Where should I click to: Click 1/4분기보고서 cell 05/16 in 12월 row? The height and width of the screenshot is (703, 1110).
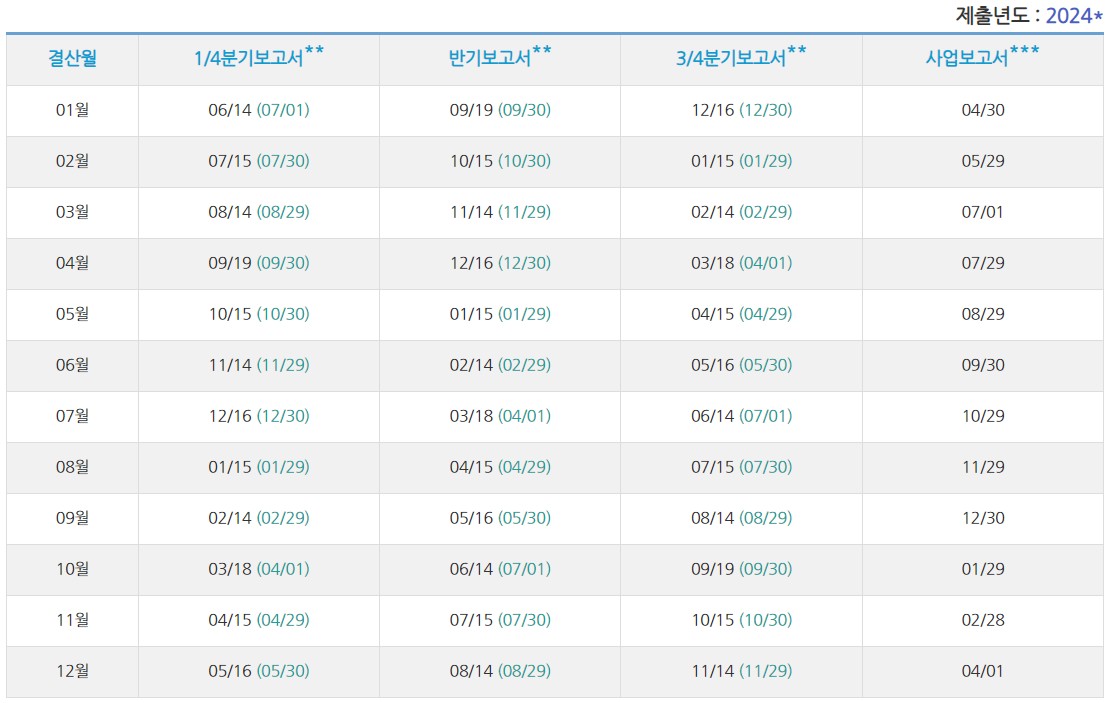259,670
